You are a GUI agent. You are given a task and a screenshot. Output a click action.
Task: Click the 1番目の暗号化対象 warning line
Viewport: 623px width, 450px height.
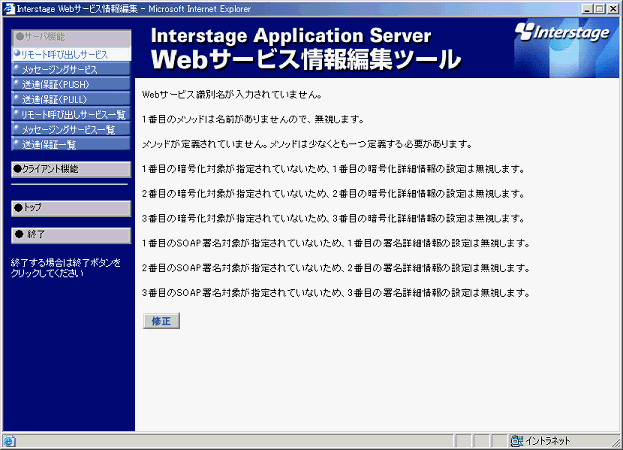tap(334, 169)
